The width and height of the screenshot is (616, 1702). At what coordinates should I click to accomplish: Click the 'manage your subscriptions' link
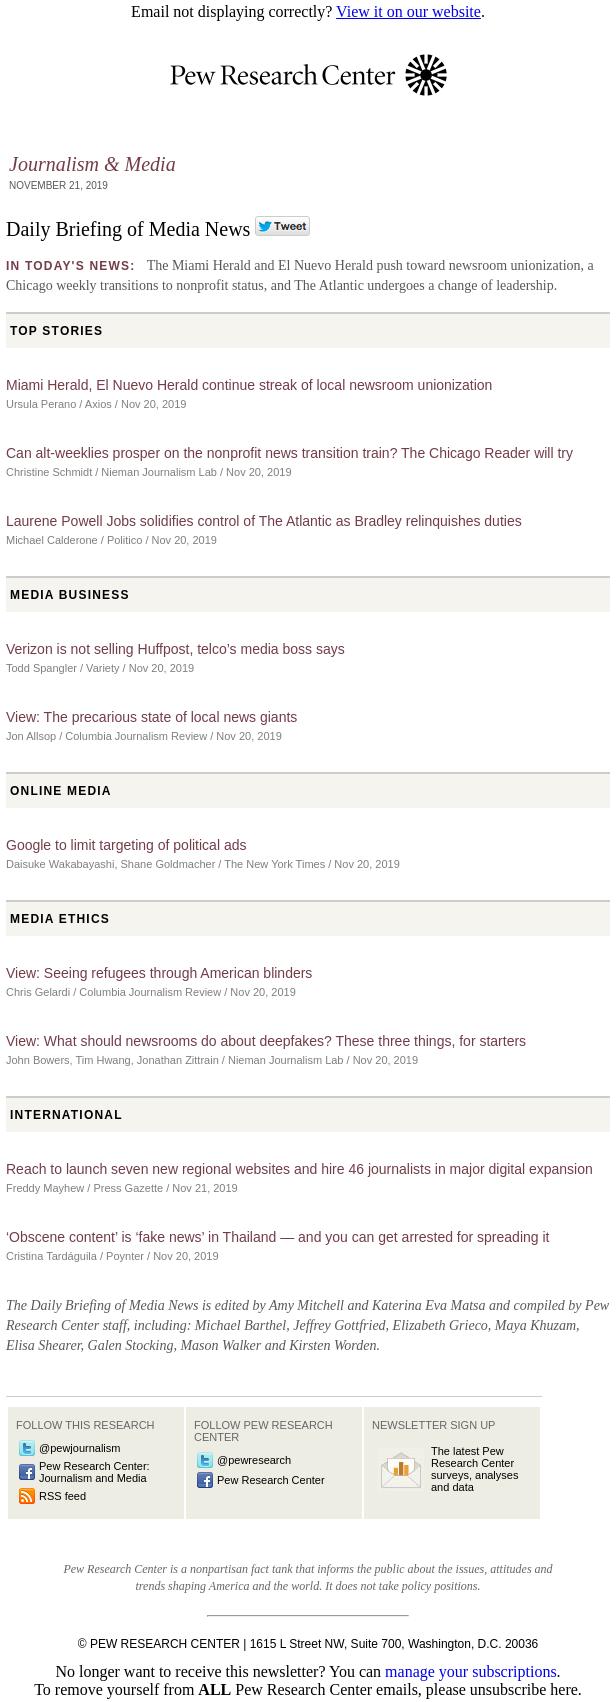[x=470, y=1671]
